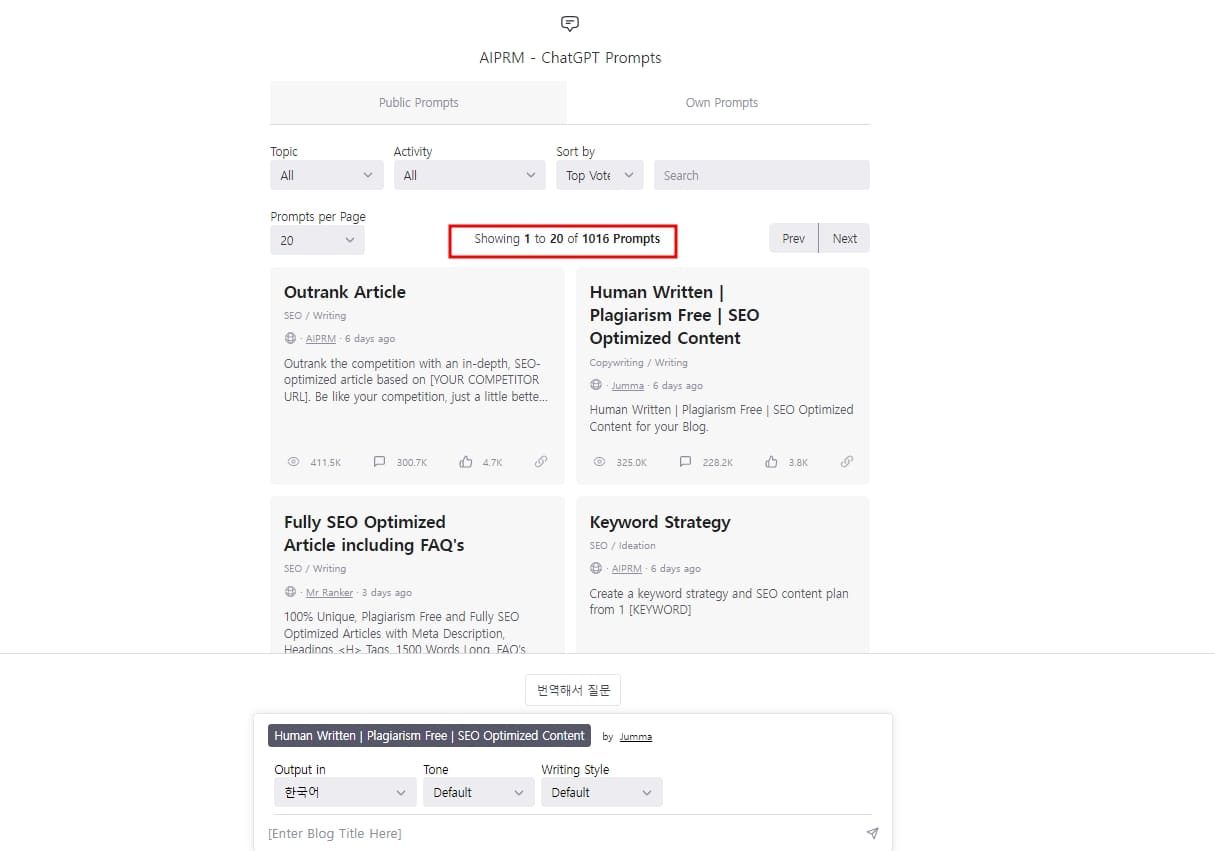This screenshot has width=1215, height=851.
Task: Click the 번역해서 질문 button
Action: point(572,689)
